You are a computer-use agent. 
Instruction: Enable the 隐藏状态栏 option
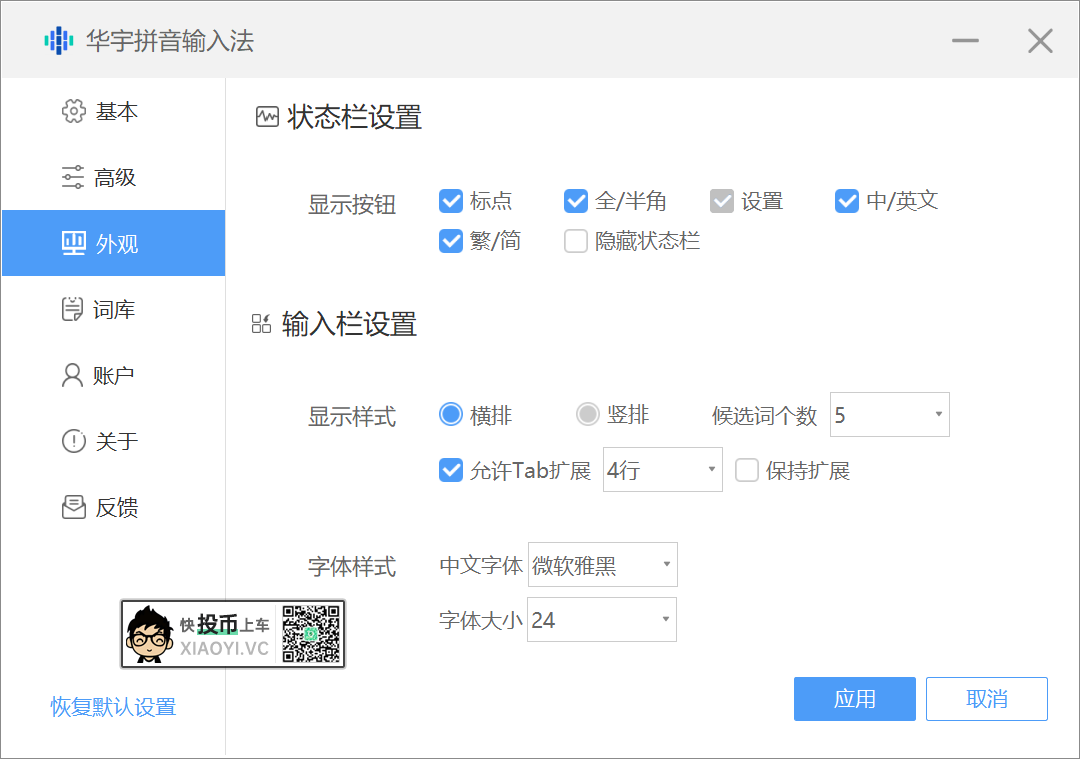[576, 241]
